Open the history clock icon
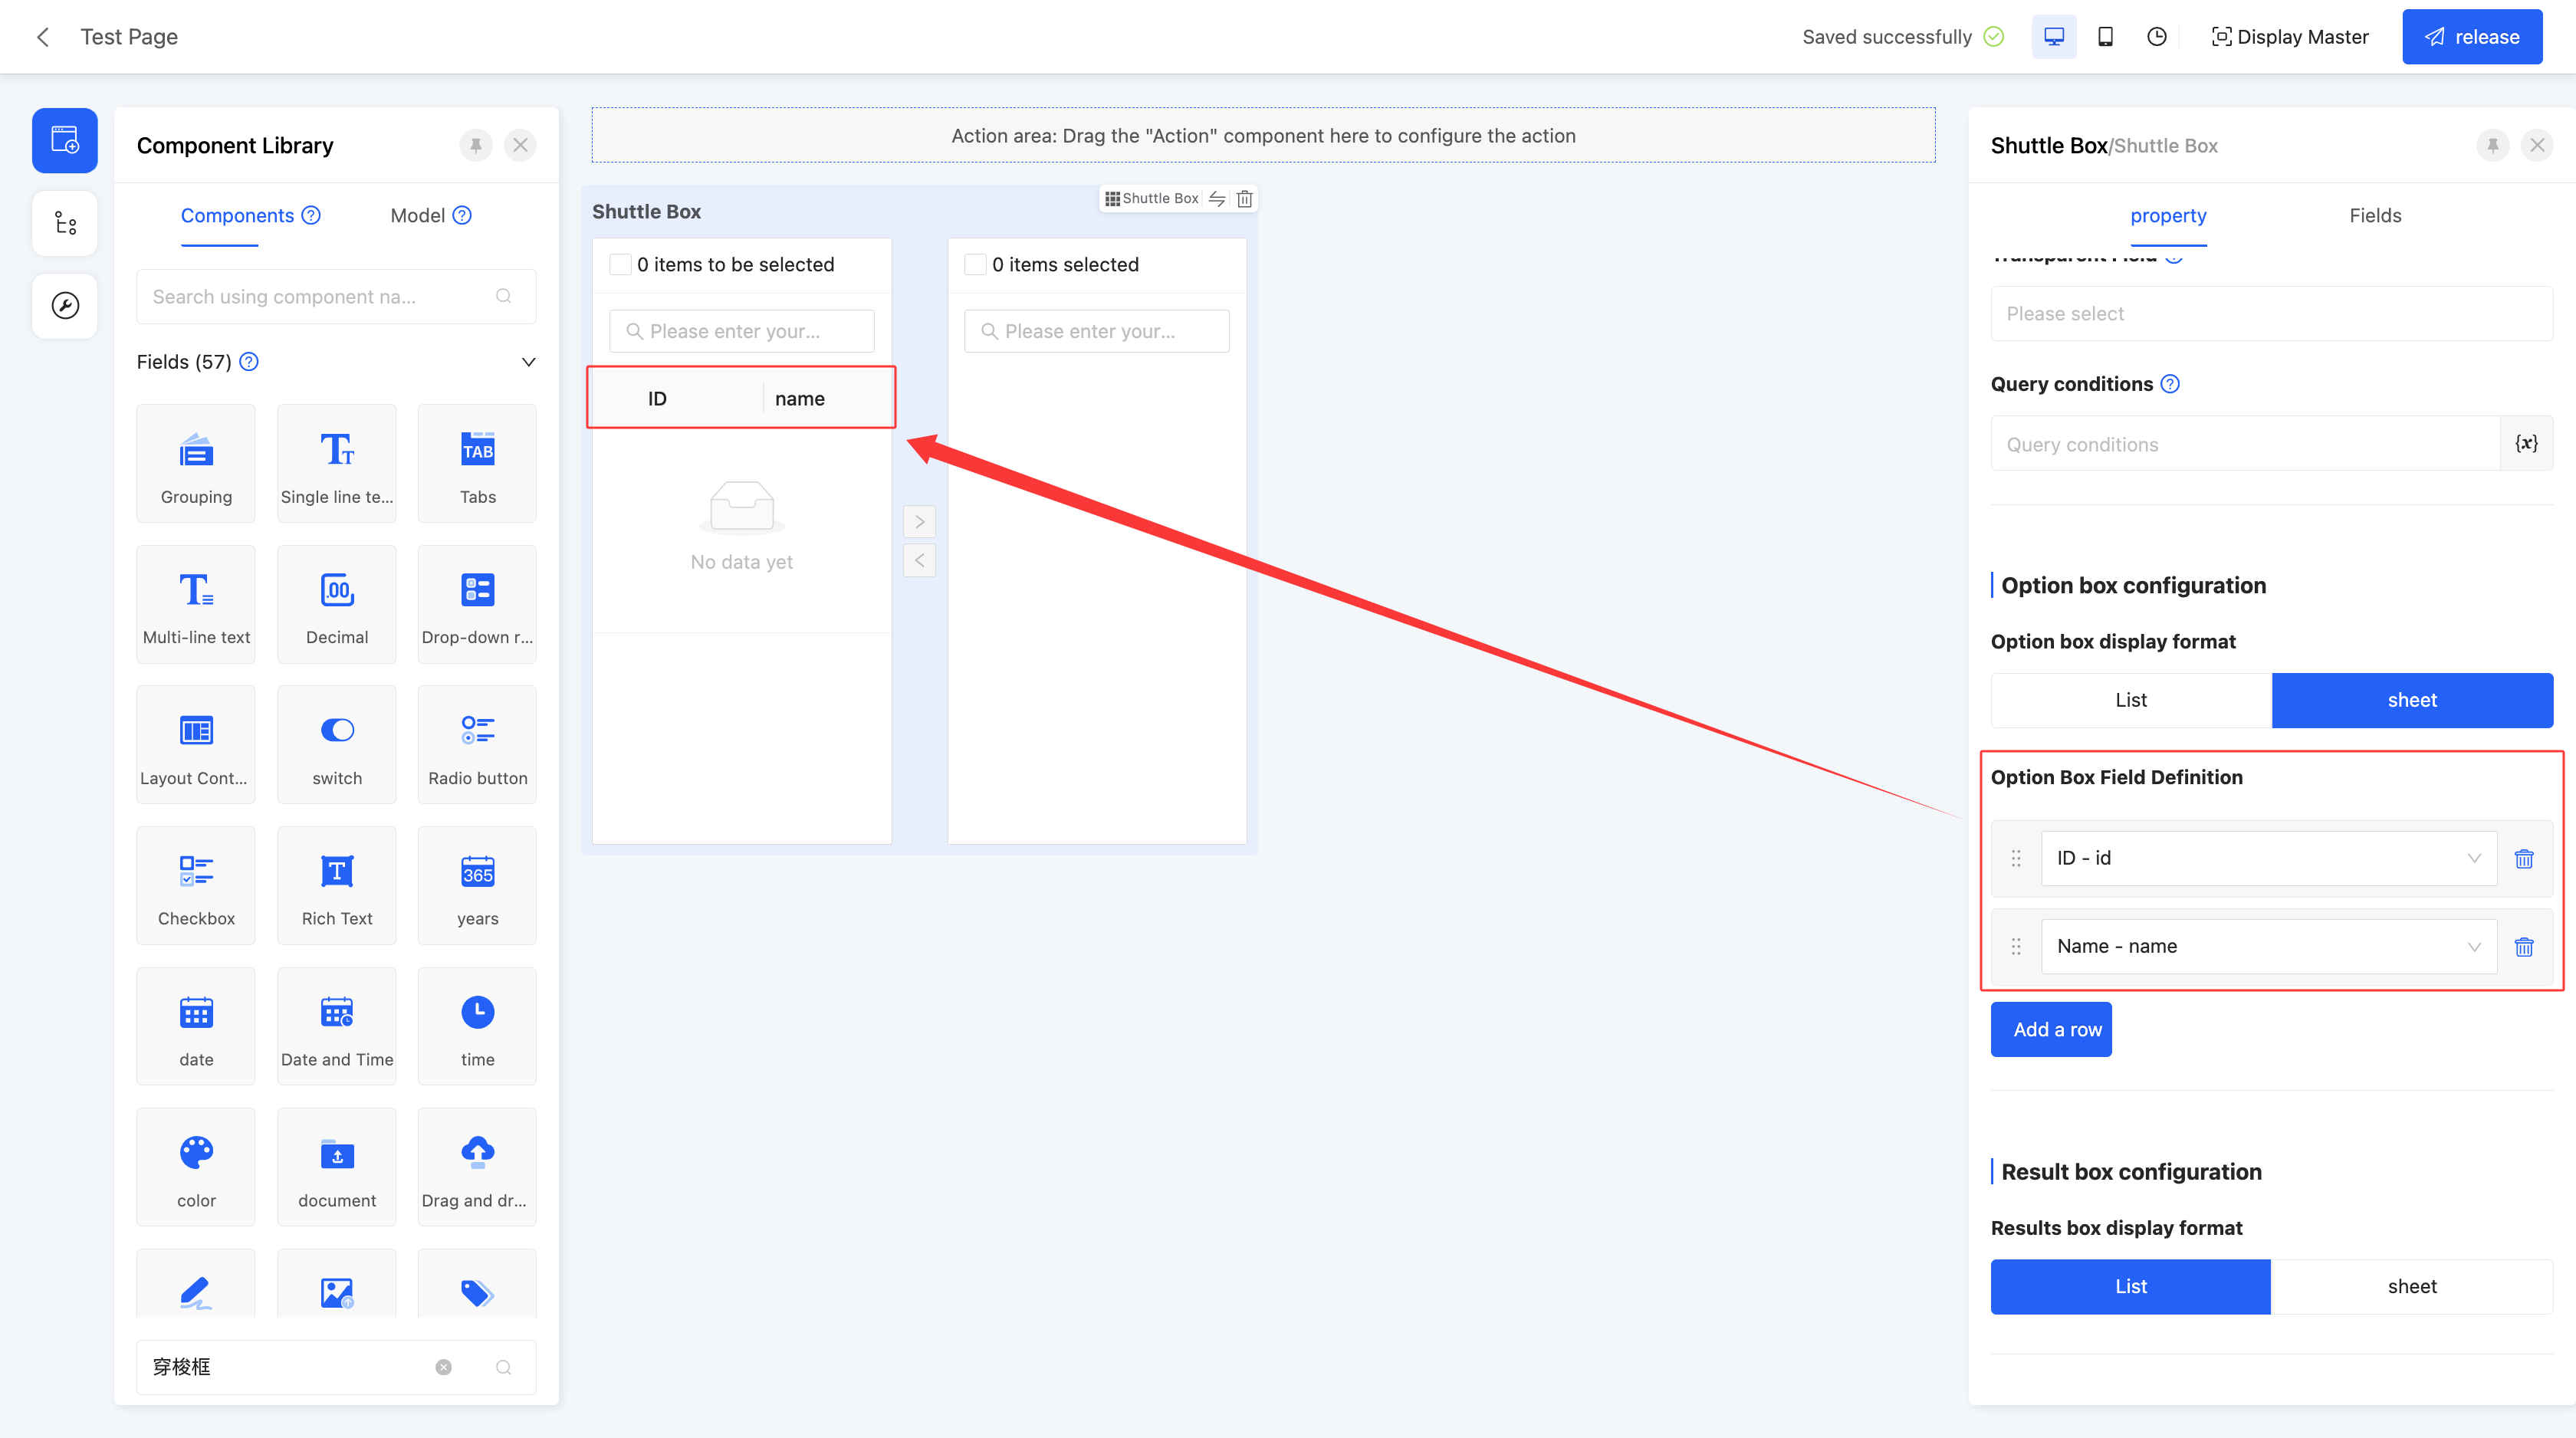Image resolution: width=2576 pixels, height=1438 pixels. [2156, 37]
